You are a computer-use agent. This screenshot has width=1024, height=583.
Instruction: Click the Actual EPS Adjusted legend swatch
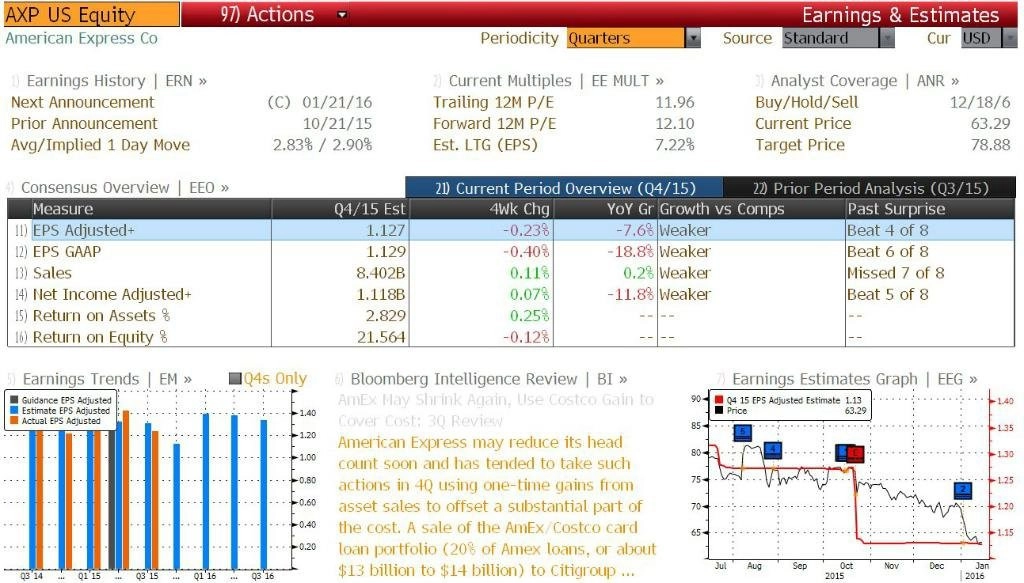14,420
